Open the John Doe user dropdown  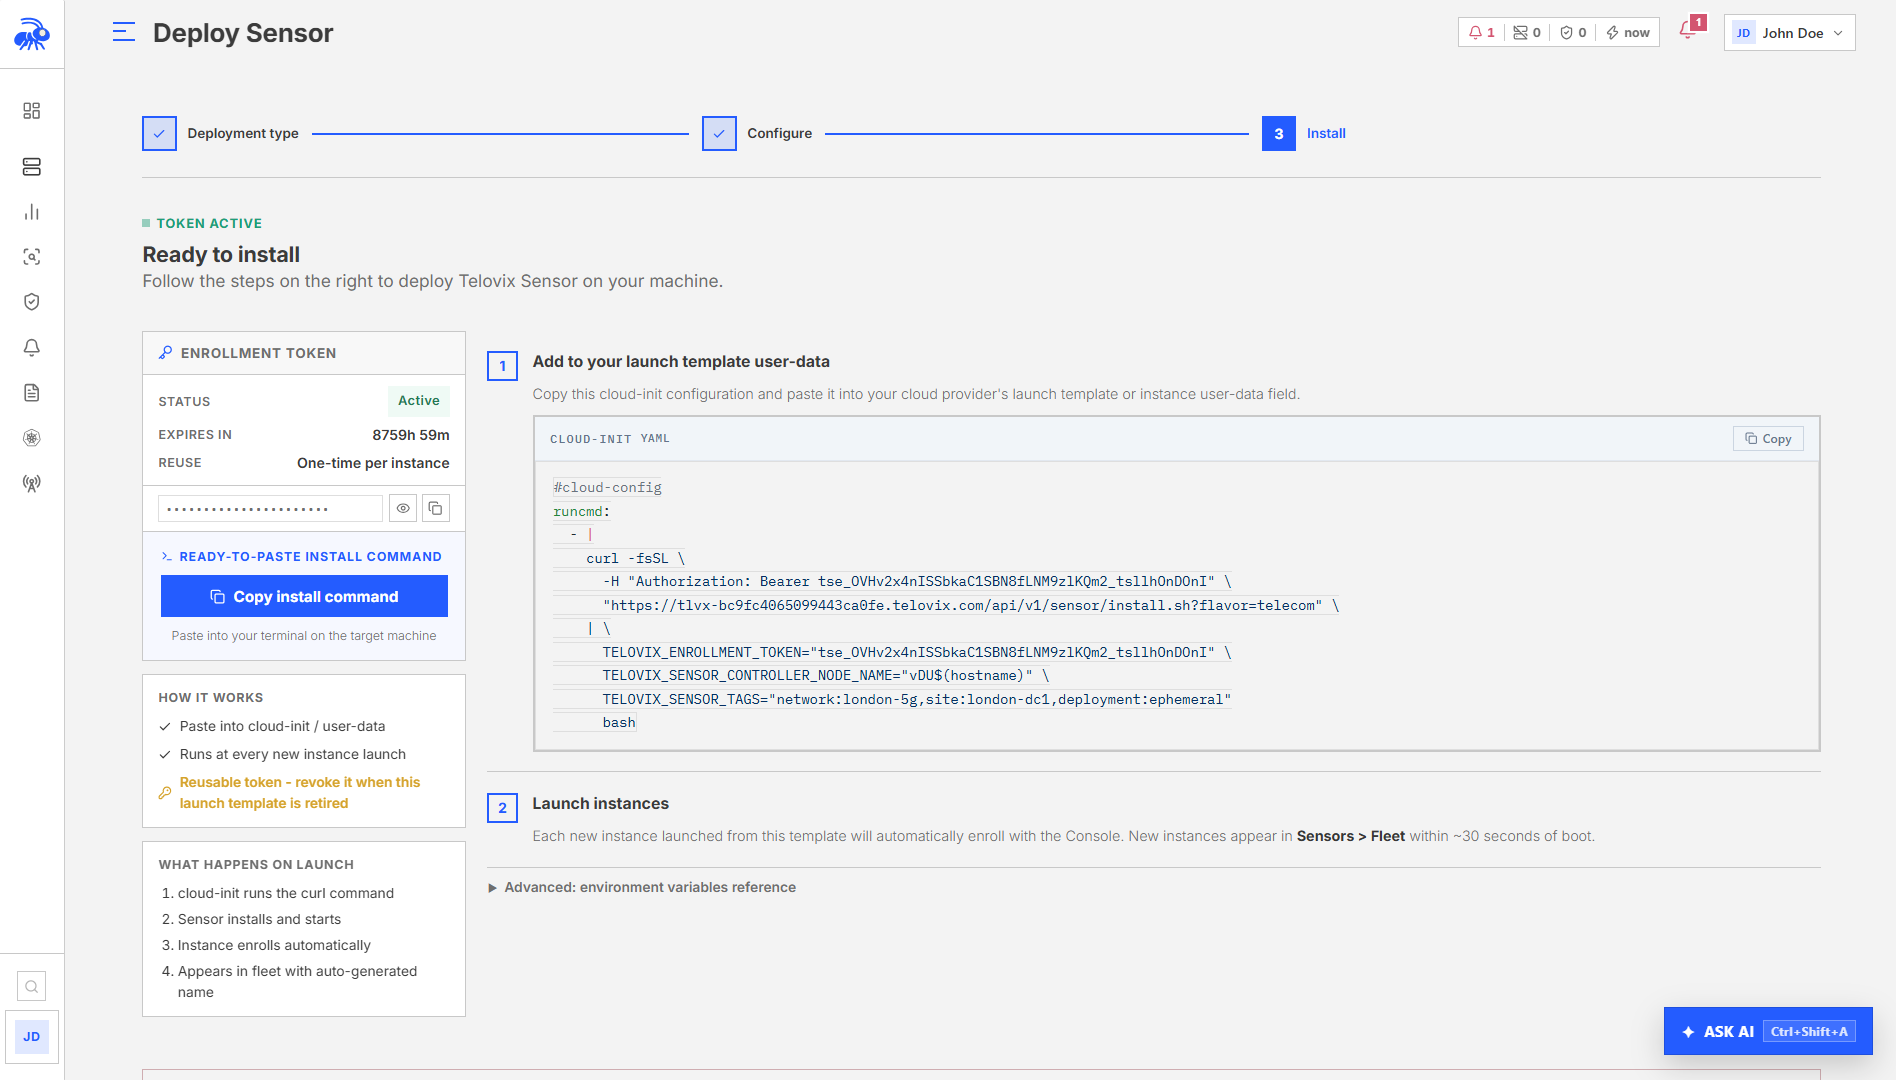click(x=1789, y=33)
